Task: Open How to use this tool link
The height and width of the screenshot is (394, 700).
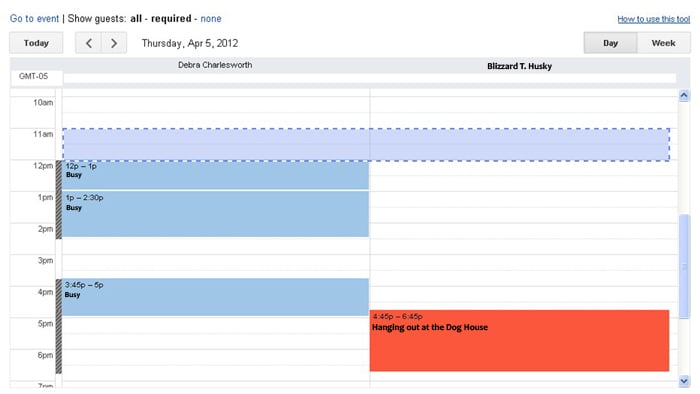Action: point(654,19)
